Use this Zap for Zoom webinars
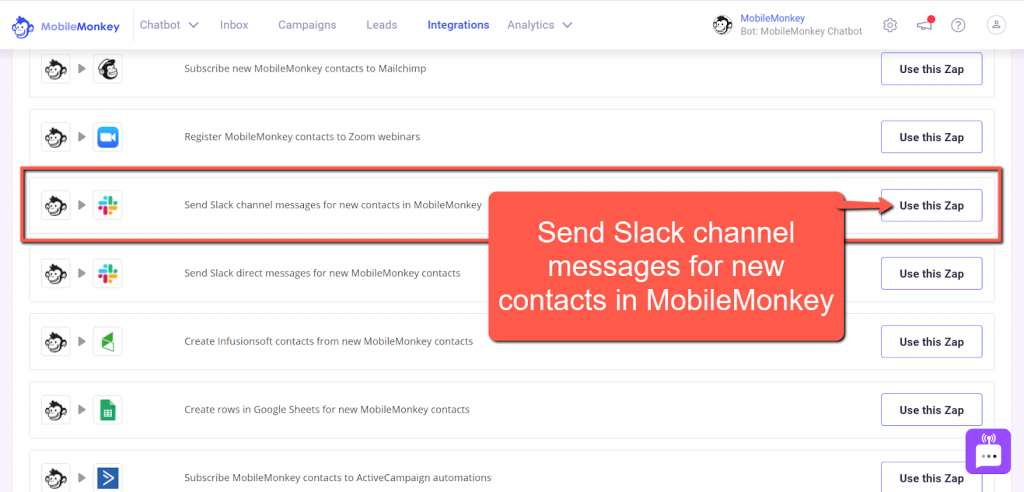Screen dimensions: 1024x492 [x=931, y=137]
